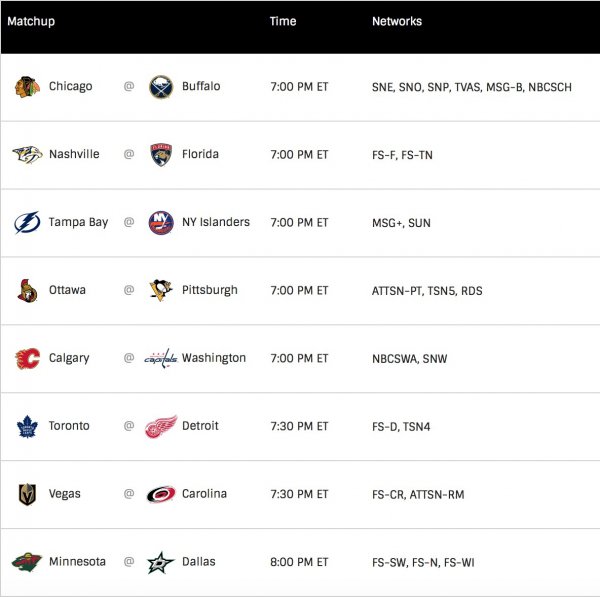This screenshot has width=600, height=597.
Task: Select the Nashville Predators logo
Action: 27,155
